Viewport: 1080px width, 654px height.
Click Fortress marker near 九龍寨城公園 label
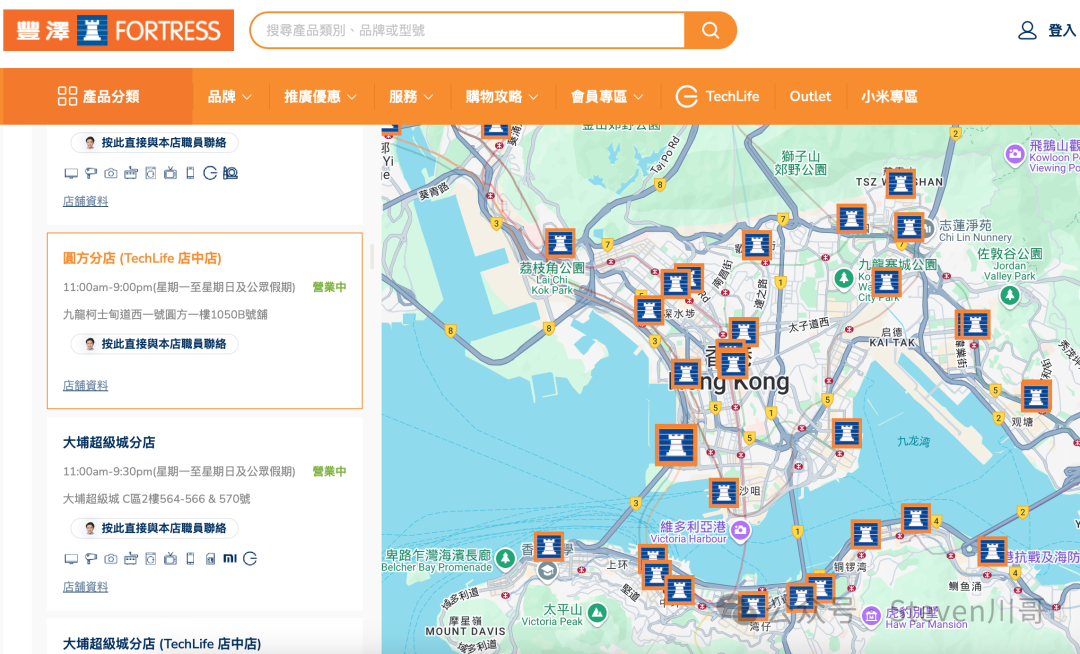pyautogui.click(x=886, y=282)
